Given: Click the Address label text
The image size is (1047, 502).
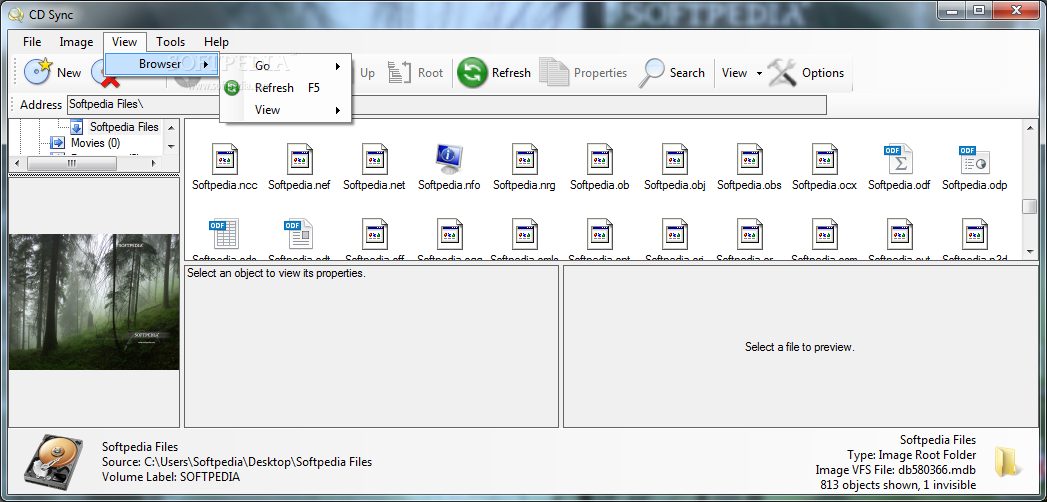Looking at the screenshot, I should click(x=41, y=105).
